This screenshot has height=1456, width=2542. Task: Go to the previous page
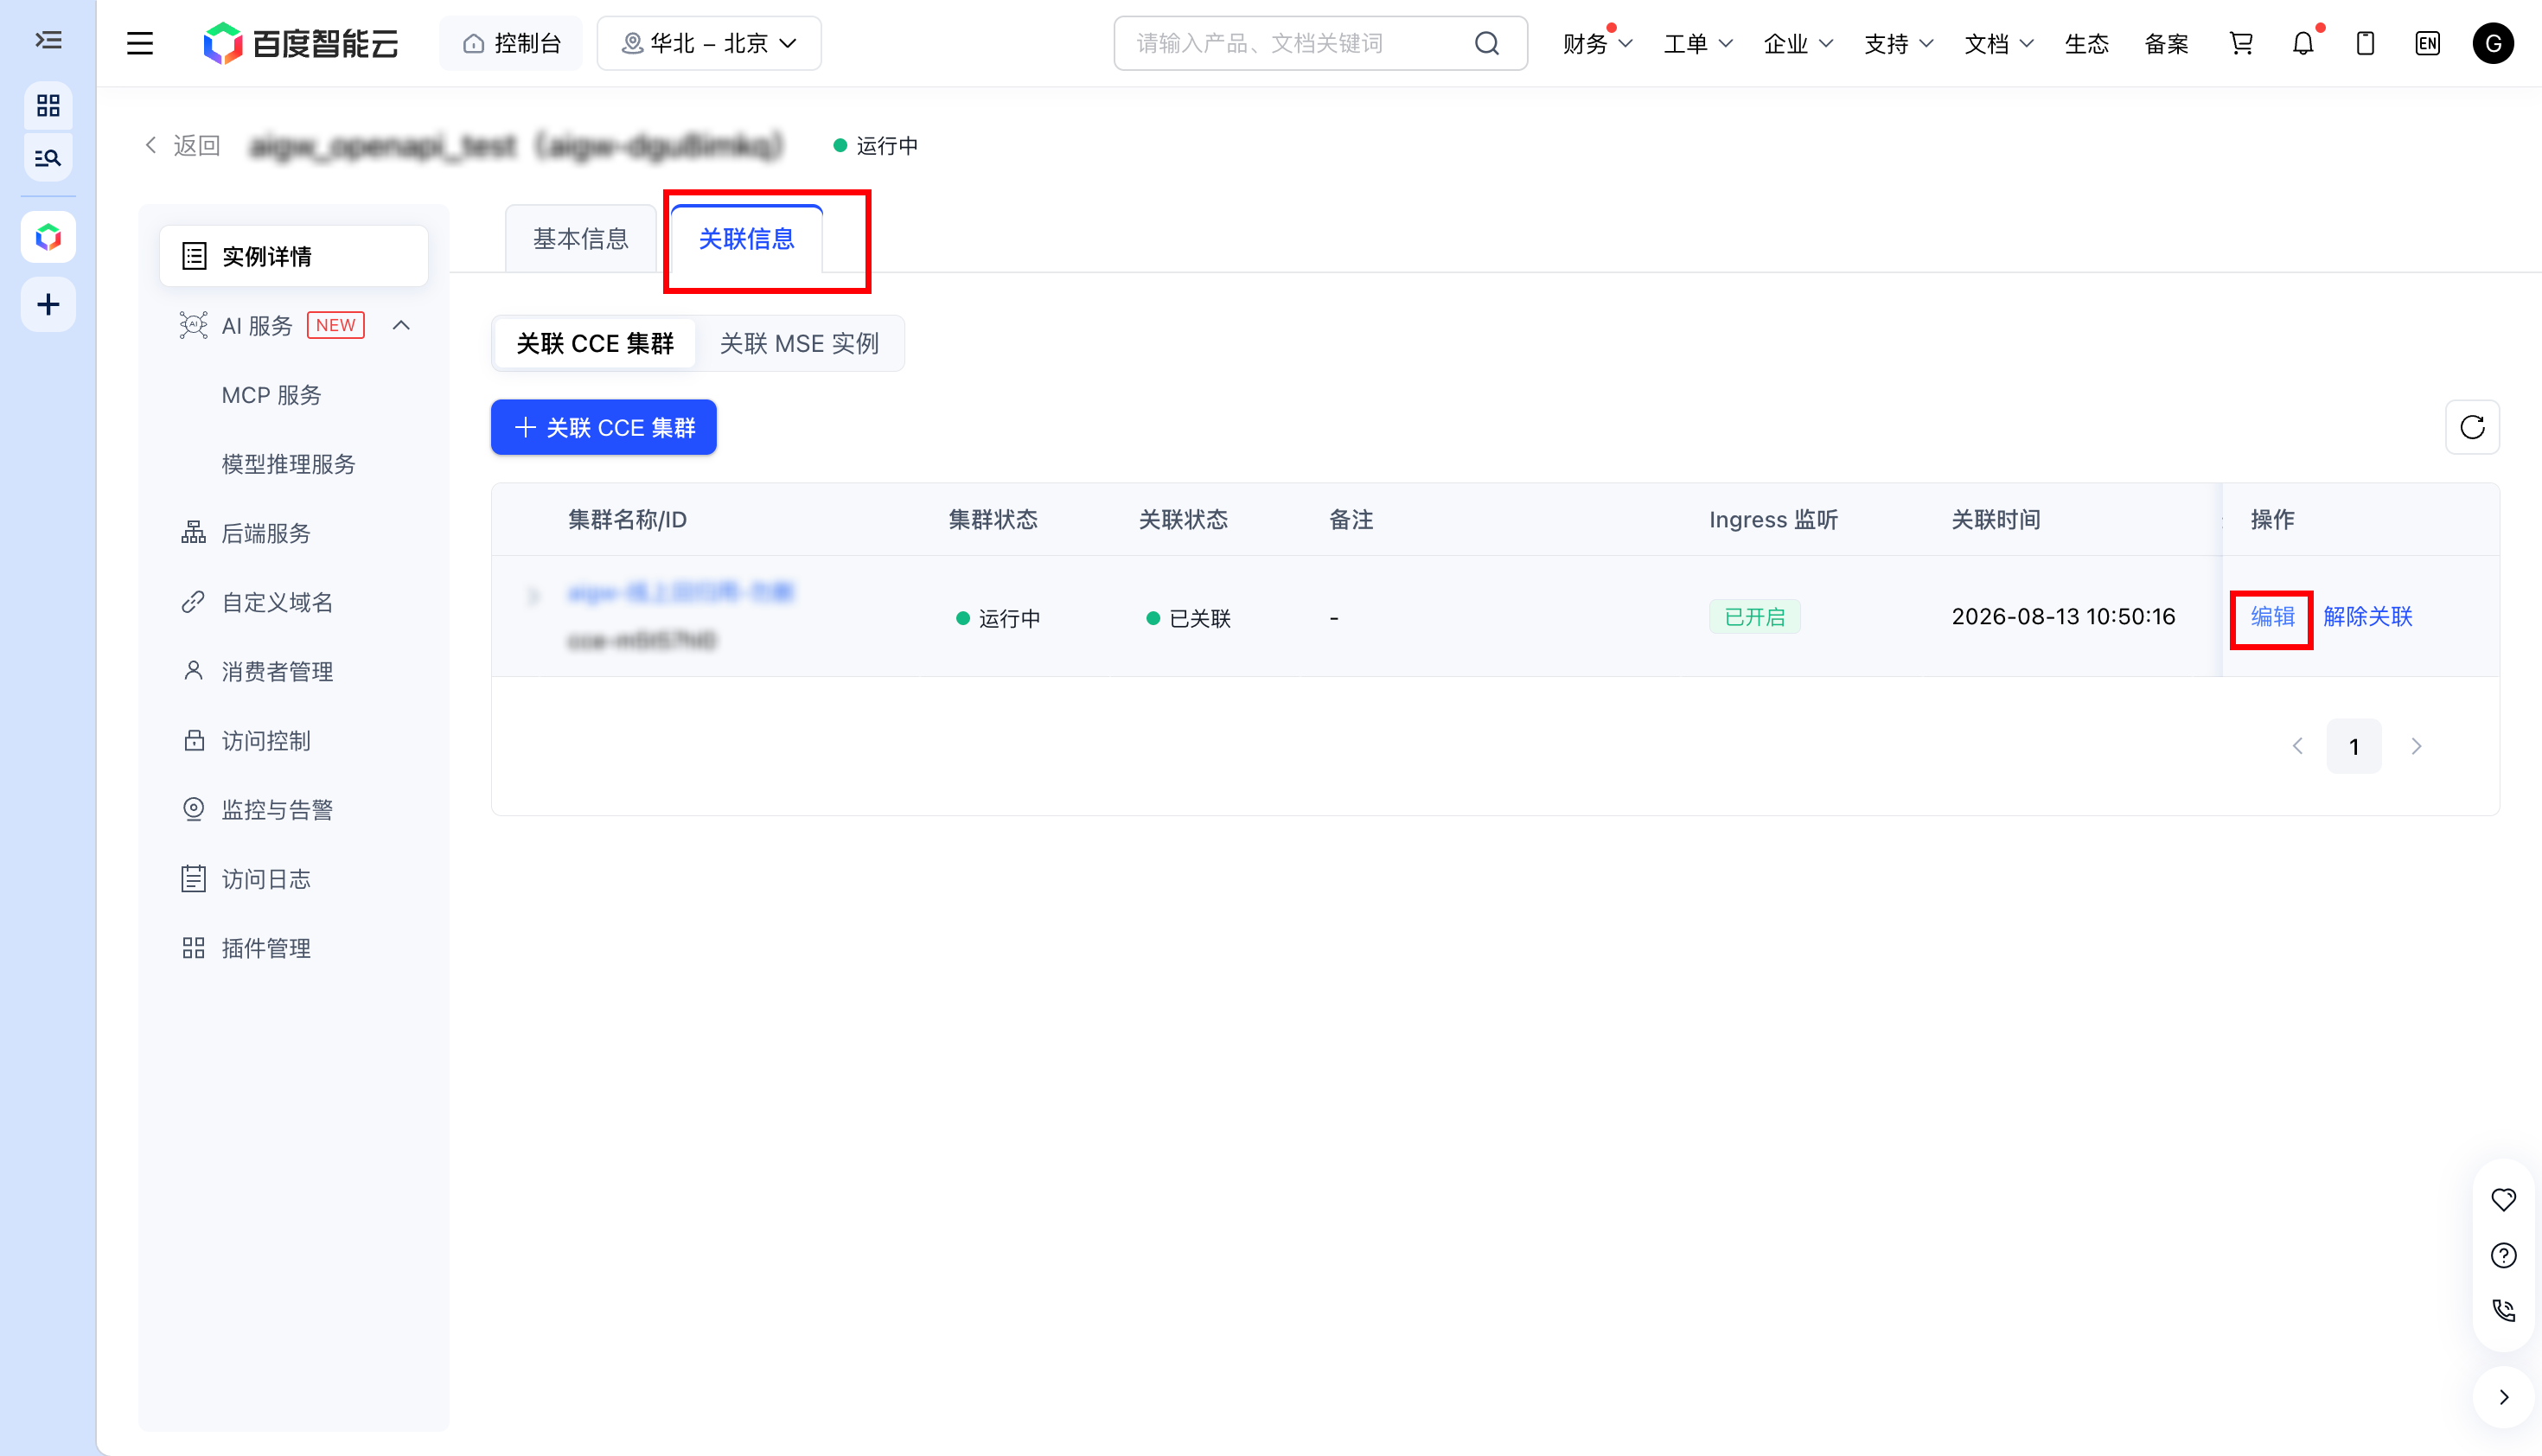click(x=2297, y=746)
